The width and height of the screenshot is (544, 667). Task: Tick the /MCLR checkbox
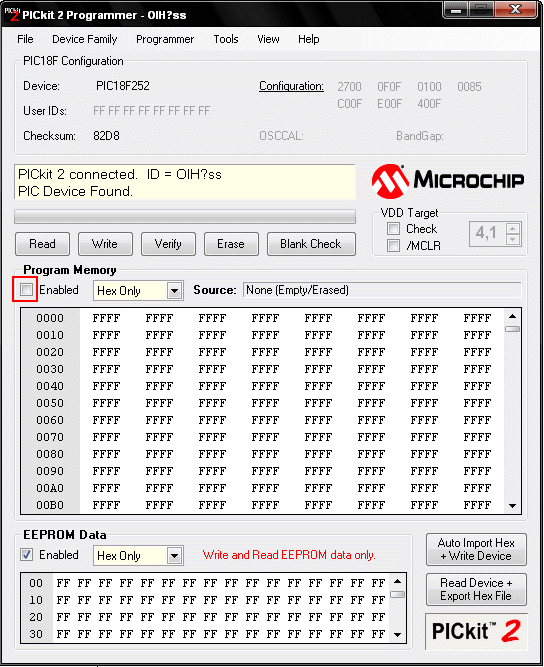(x=393, y=245)
